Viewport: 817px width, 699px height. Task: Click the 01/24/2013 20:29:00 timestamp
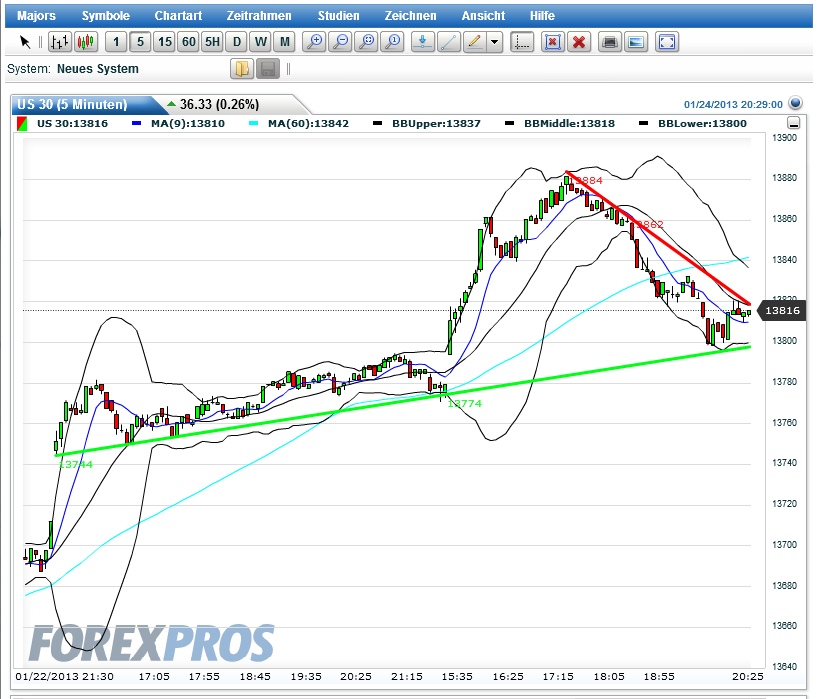[733, 105]
